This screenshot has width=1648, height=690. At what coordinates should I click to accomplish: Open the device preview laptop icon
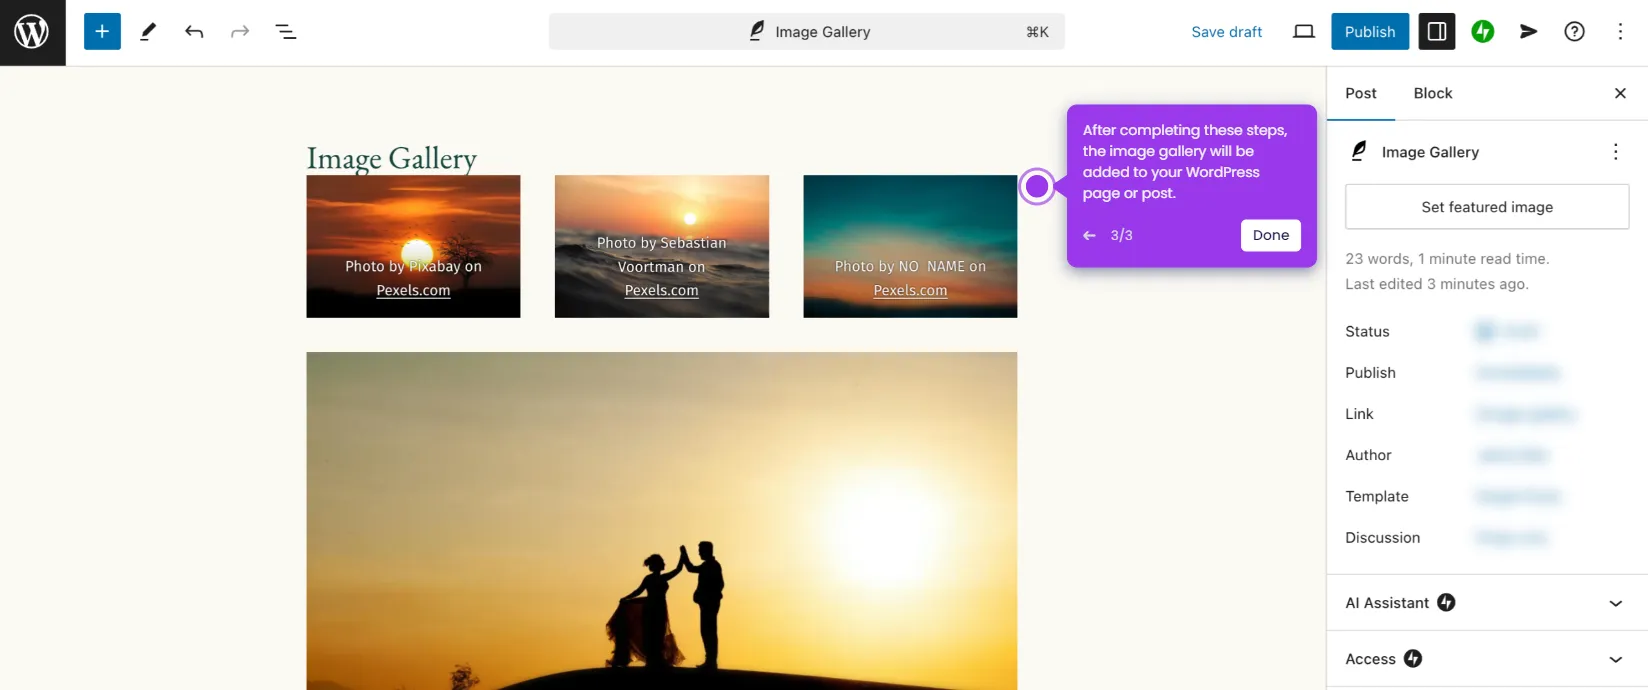click(x=1304, y=32)
